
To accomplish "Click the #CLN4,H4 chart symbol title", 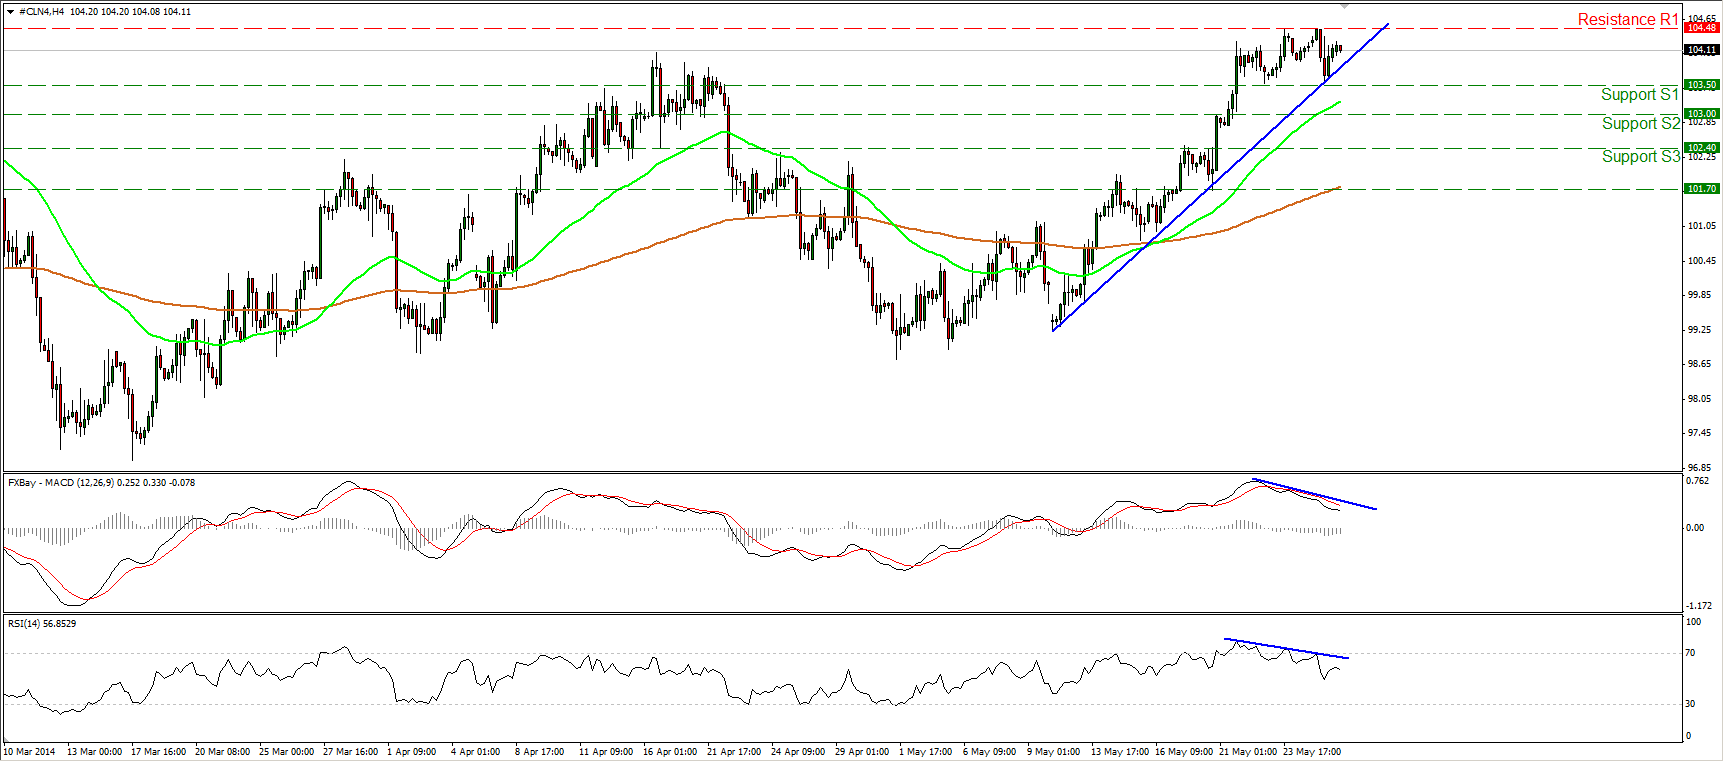I will tap(43, 12).
